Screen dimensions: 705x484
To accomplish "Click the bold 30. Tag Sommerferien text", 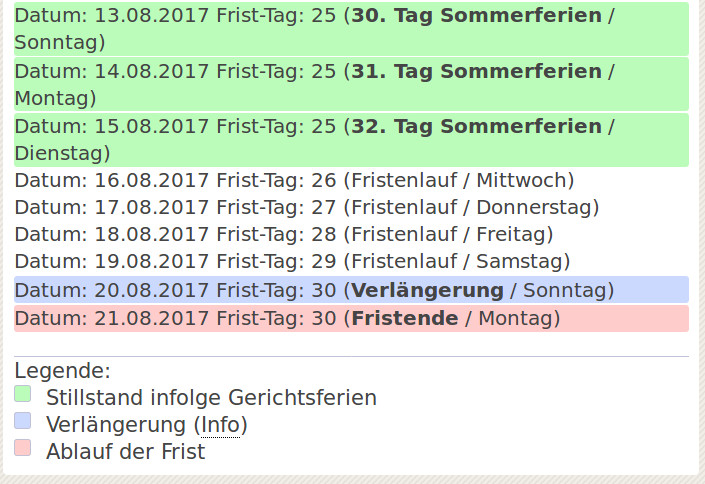I will click(477, 15).
